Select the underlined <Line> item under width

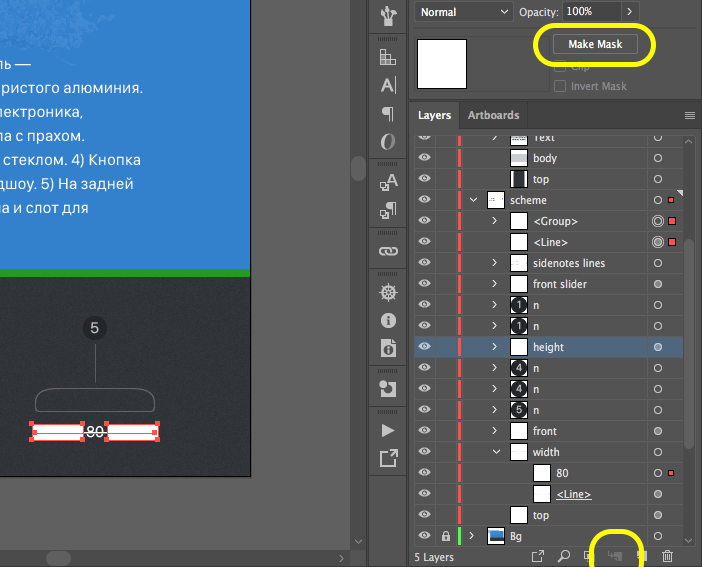coord(573,494)
